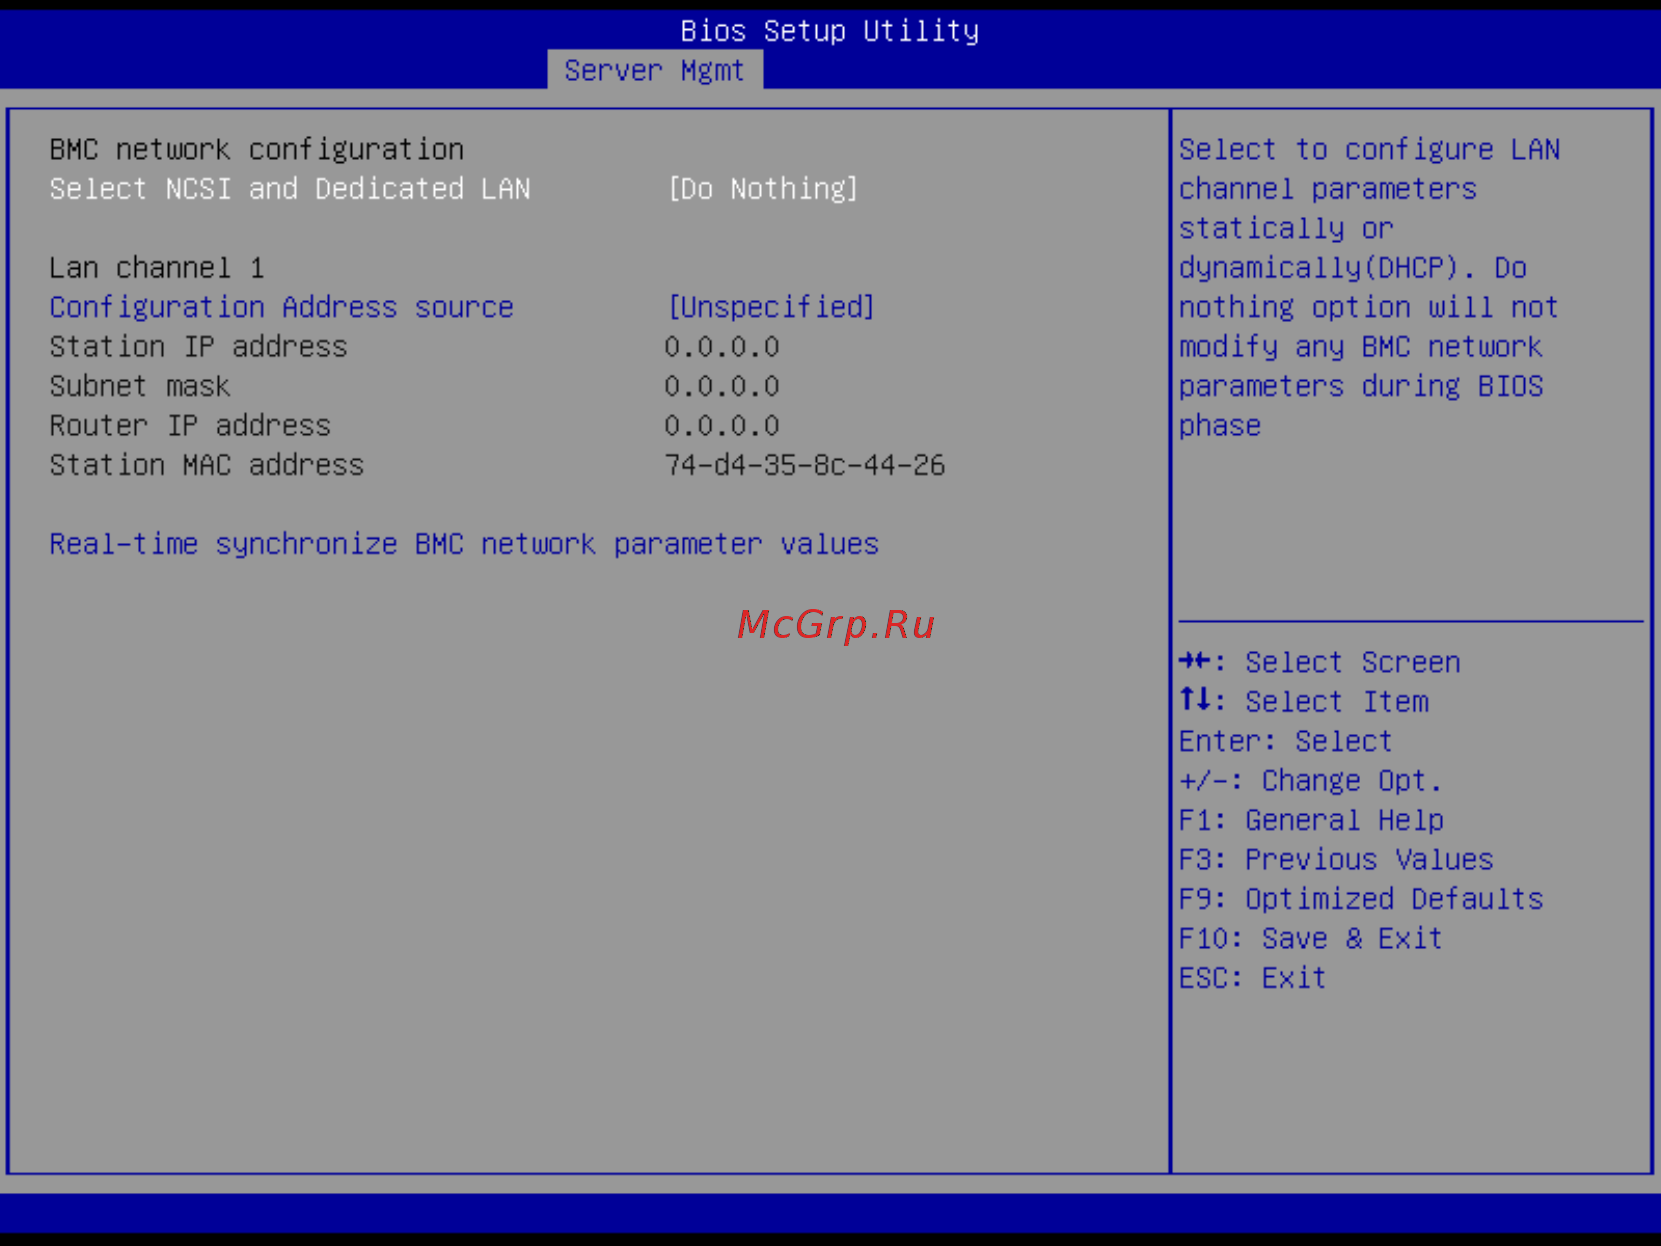
Task: Open the [Unspecified] value dropdown
Action: [x=771, y=307]
